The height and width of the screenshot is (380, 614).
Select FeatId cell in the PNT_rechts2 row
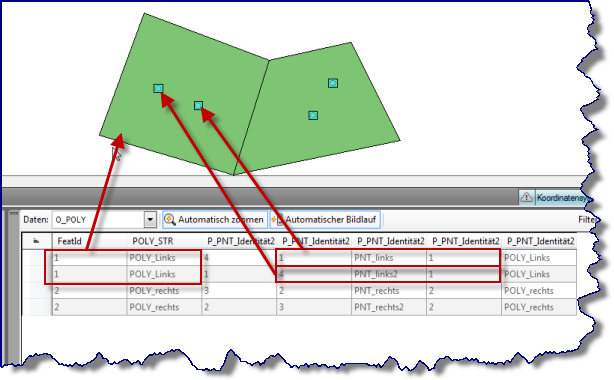pos(89,307)
